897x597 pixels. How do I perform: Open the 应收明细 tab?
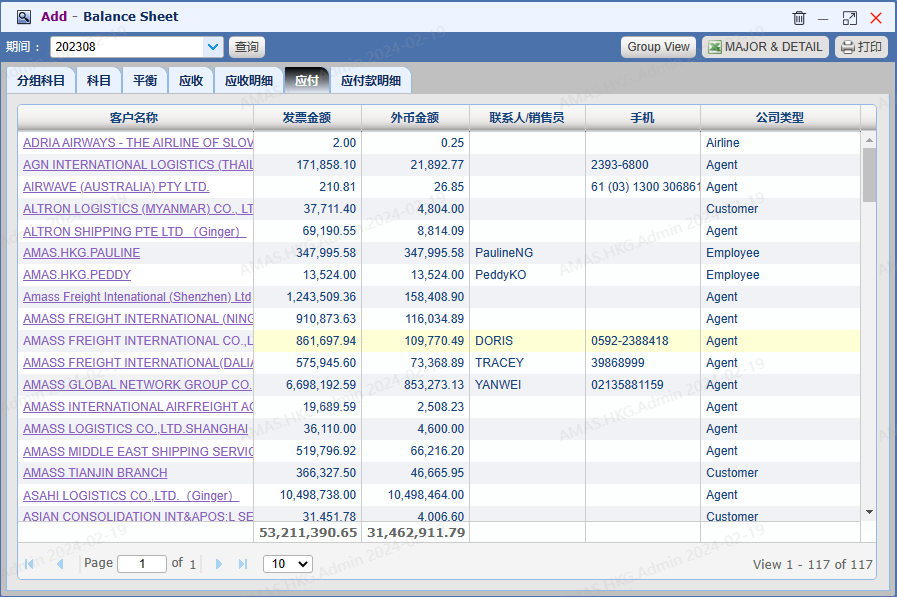tap(249, 81)
